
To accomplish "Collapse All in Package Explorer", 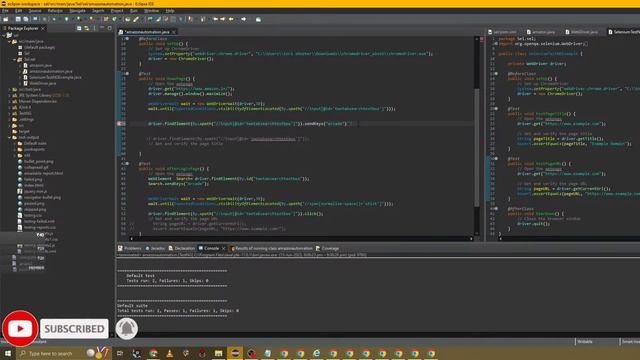I will point(79,28).
